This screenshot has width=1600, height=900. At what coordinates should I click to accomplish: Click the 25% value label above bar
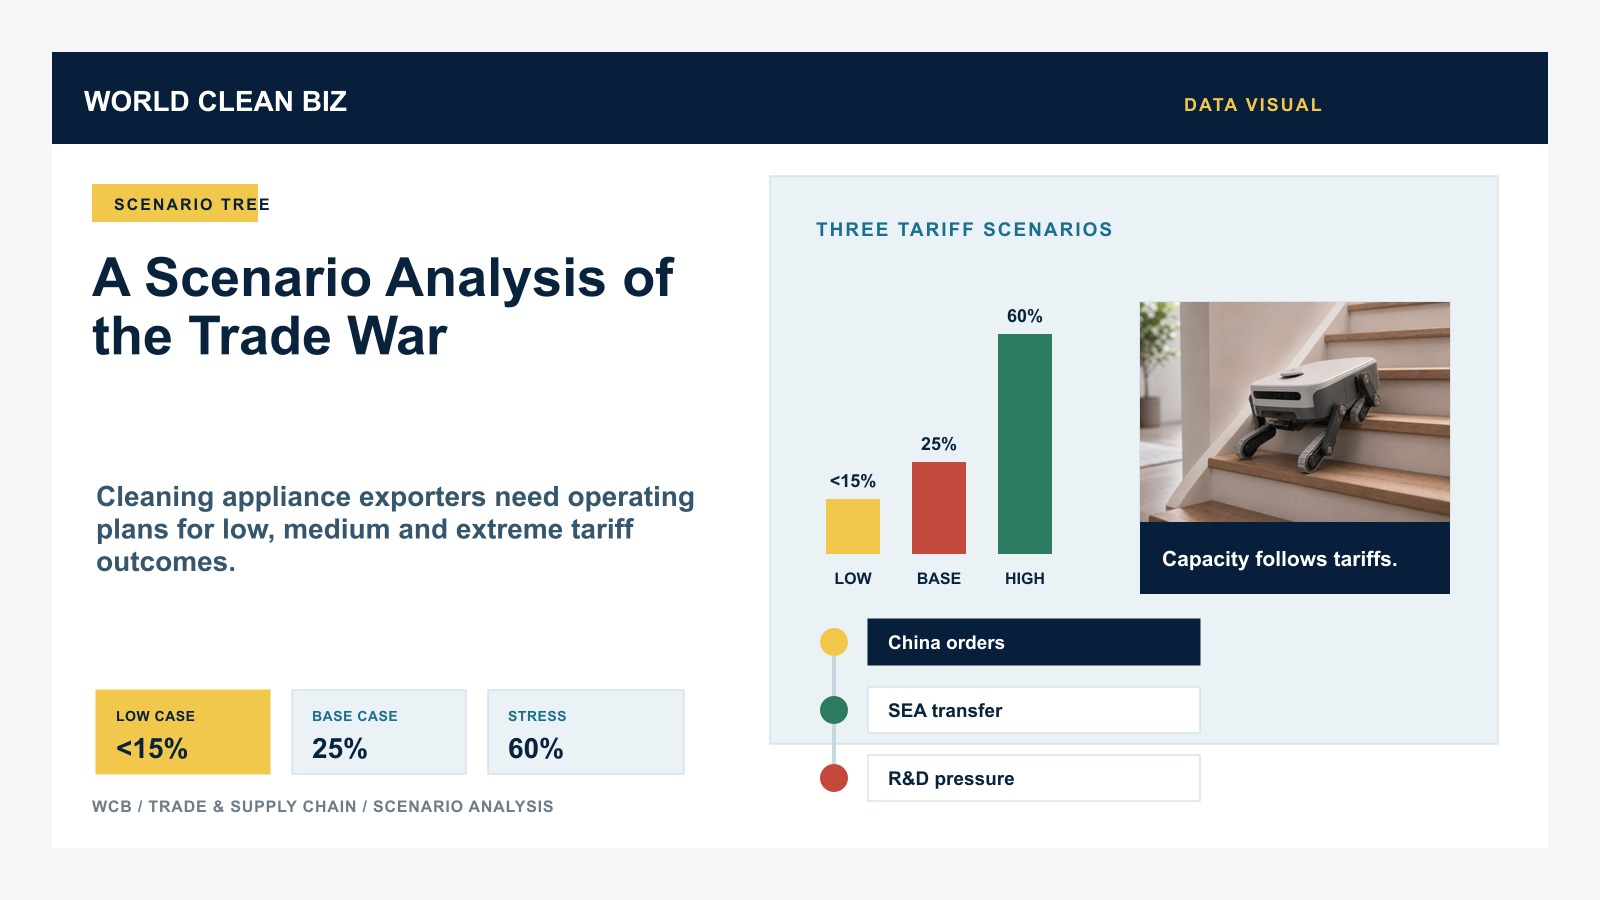939,444
